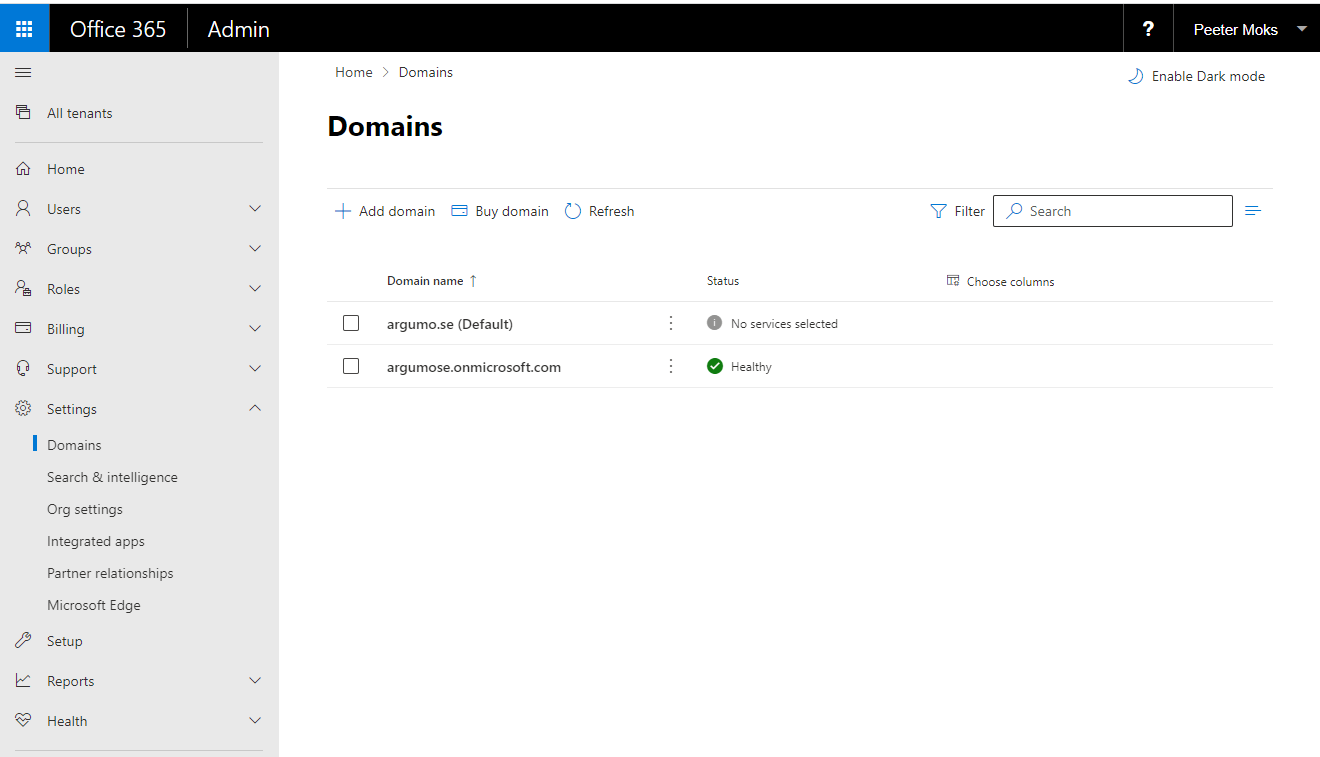Click the Support headset icon
Image resolution: width=1320 pixels, height=757 pixels.
23,368
